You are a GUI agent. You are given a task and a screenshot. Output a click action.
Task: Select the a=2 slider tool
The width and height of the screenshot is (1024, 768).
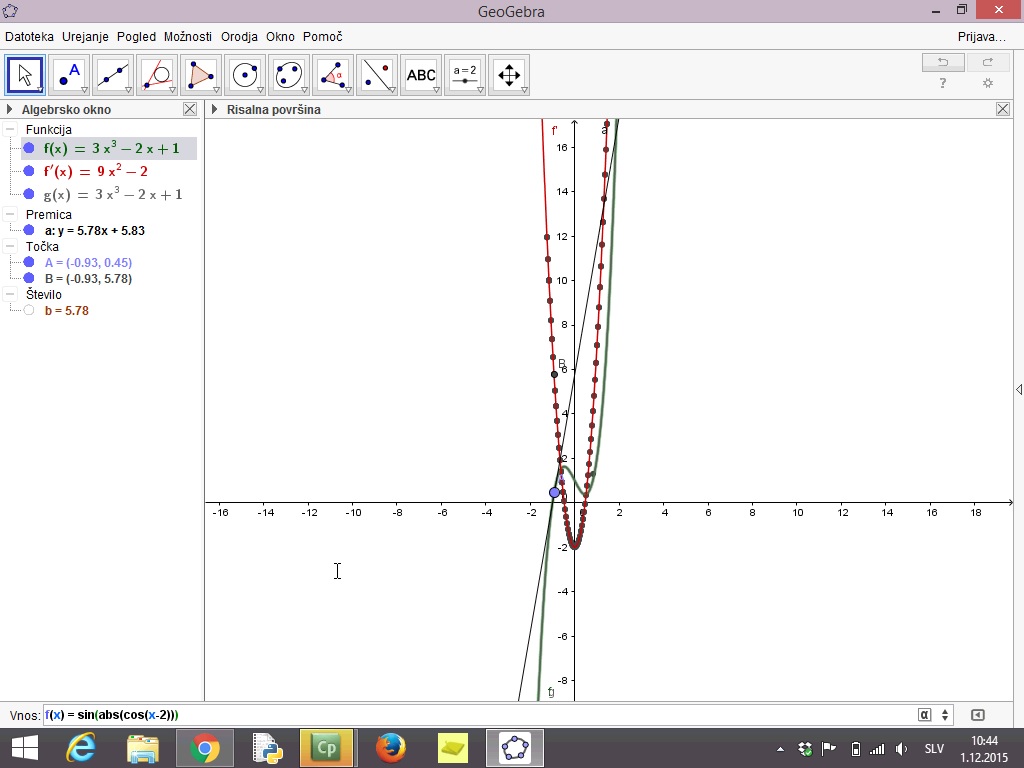[x=465, y=75]
